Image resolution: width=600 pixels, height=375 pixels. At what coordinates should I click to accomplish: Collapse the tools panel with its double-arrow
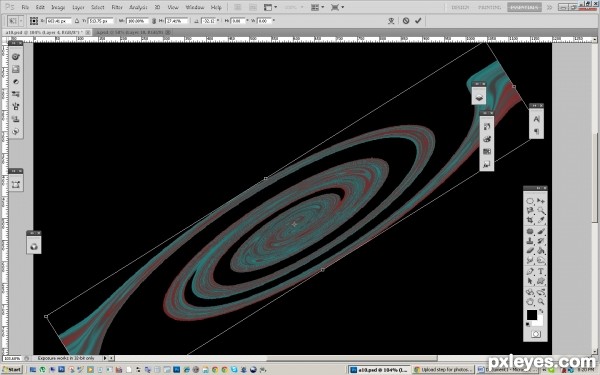click(x=538, y=188)
